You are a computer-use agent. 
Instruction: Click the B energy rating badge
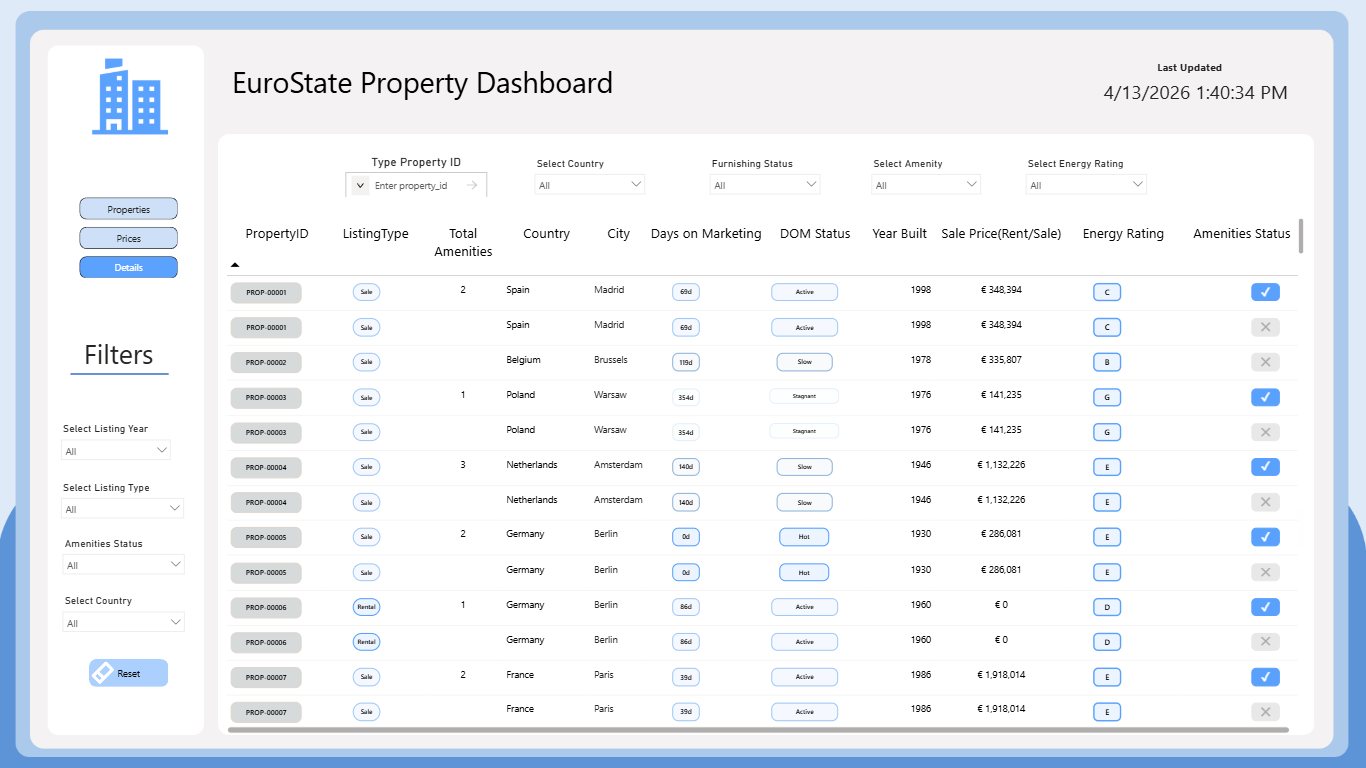point(1107,362)
